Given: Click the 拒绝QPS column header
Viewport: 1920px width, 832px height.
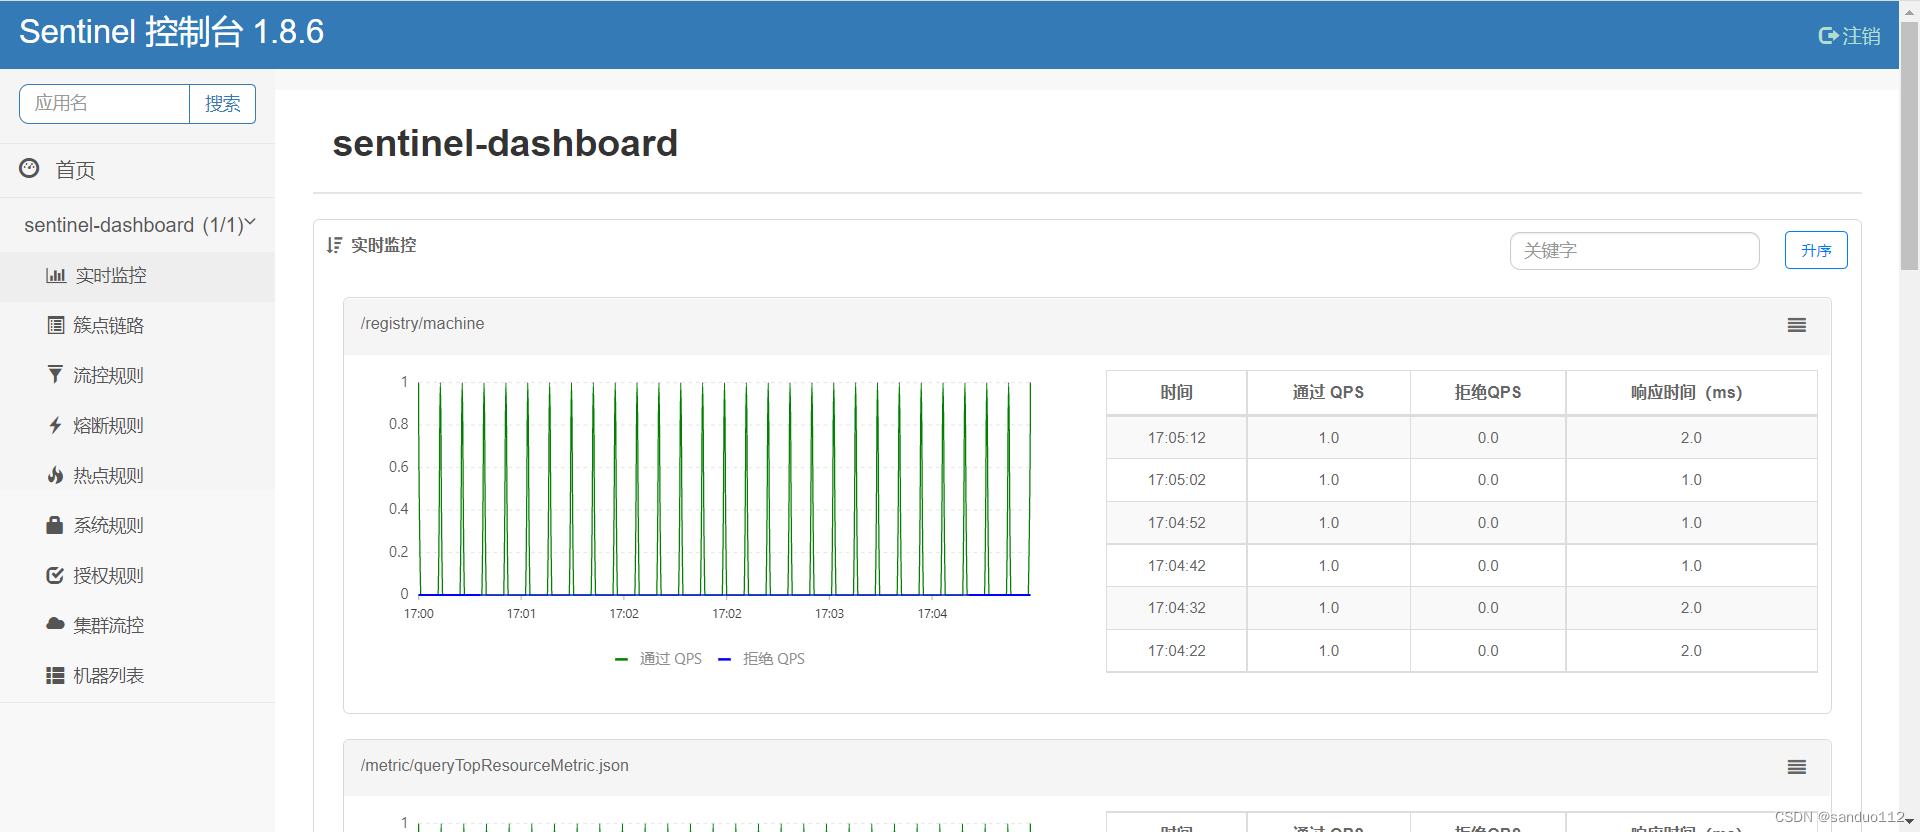Looking at the screenshot, I should (1488, 392).
